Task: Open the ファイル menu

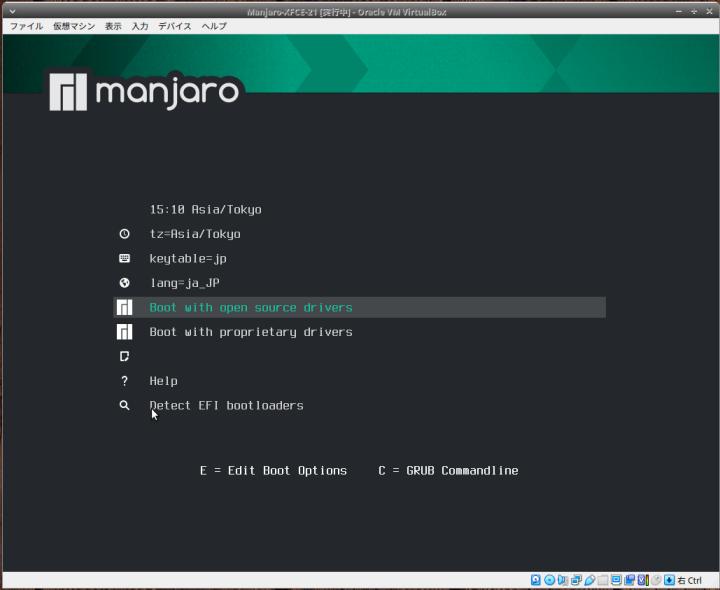Action: pos(27,26)
